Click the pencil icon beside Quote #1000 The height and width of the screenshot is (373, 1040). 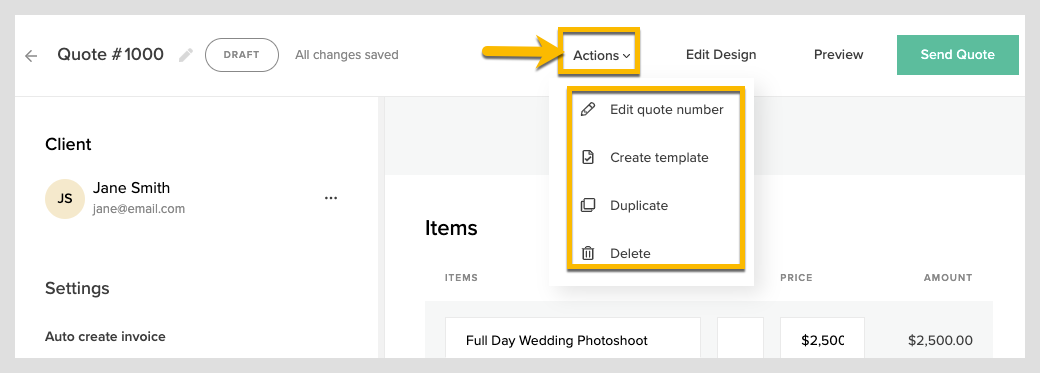186,55
